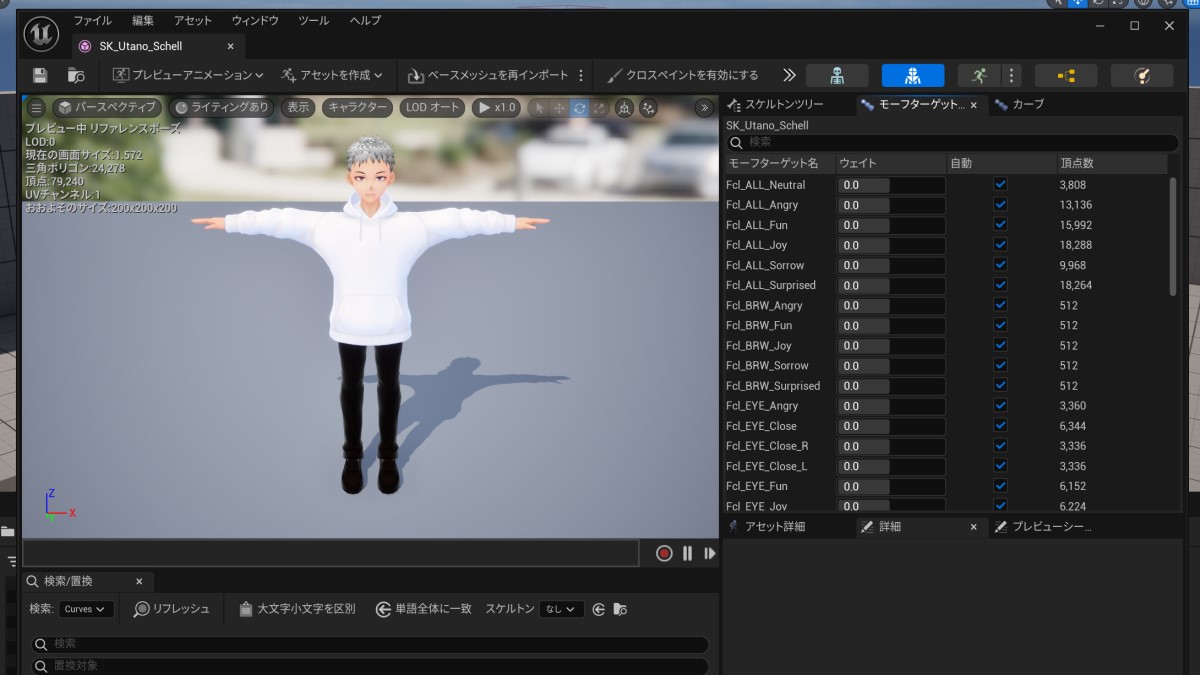Browse to asset in Content Browser icon
1200x675 pixels.
(76, 75)
